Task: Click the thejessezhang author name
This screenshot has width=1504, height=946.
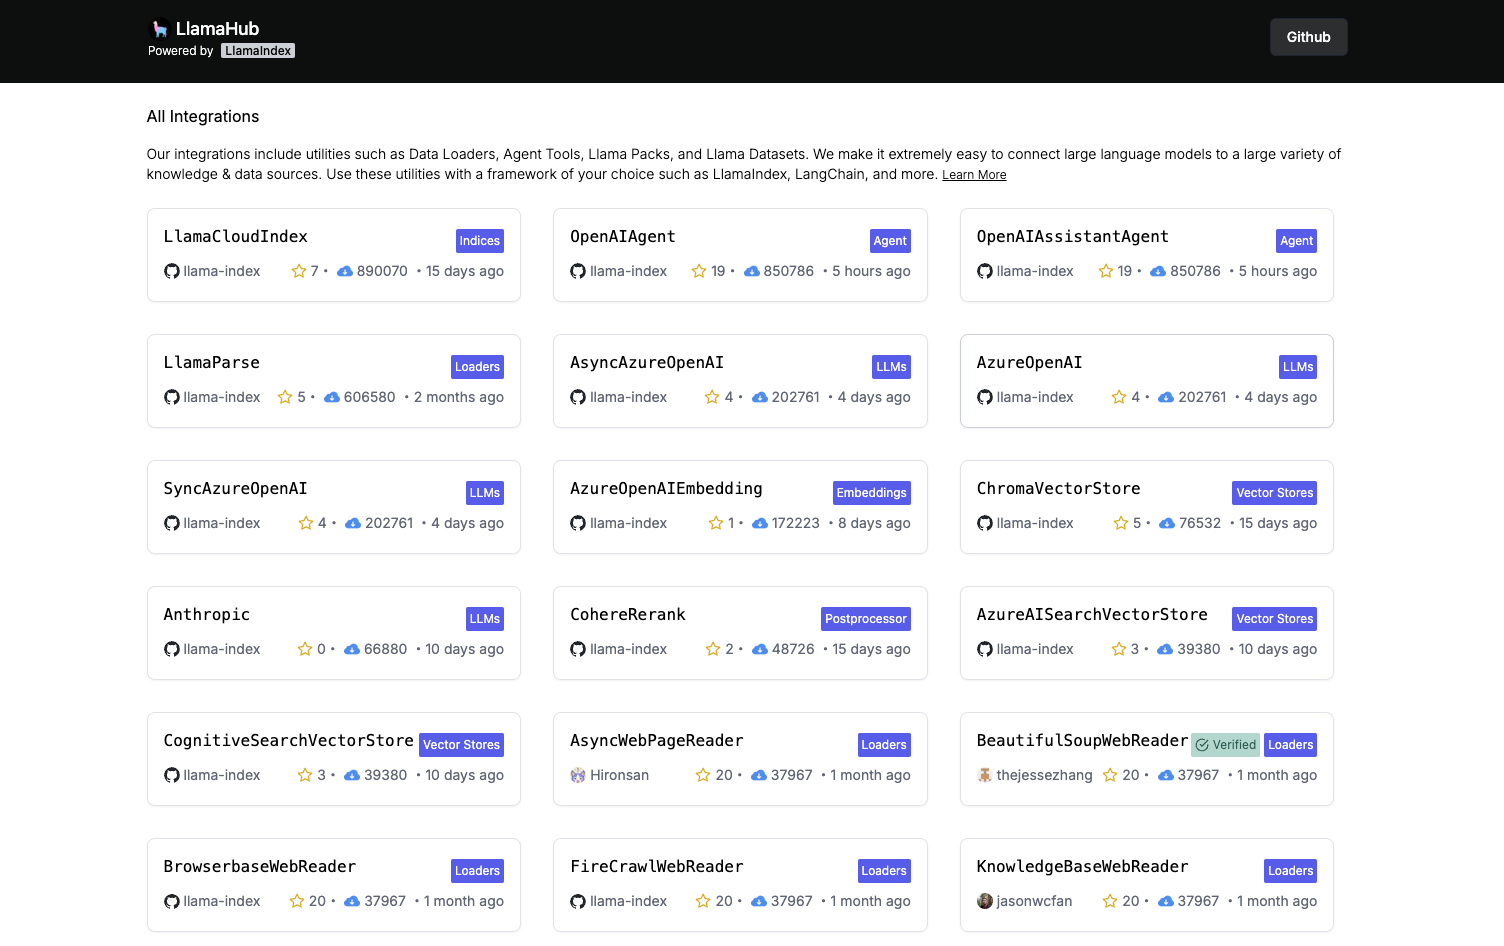Action: 1045,775
